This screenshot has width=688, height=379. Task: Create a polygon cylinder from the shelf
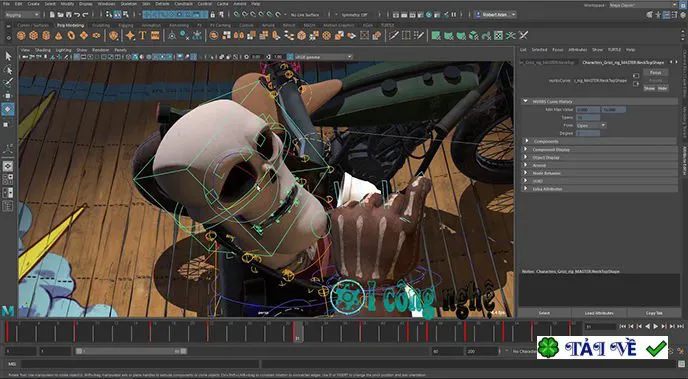tap(46, 36)
